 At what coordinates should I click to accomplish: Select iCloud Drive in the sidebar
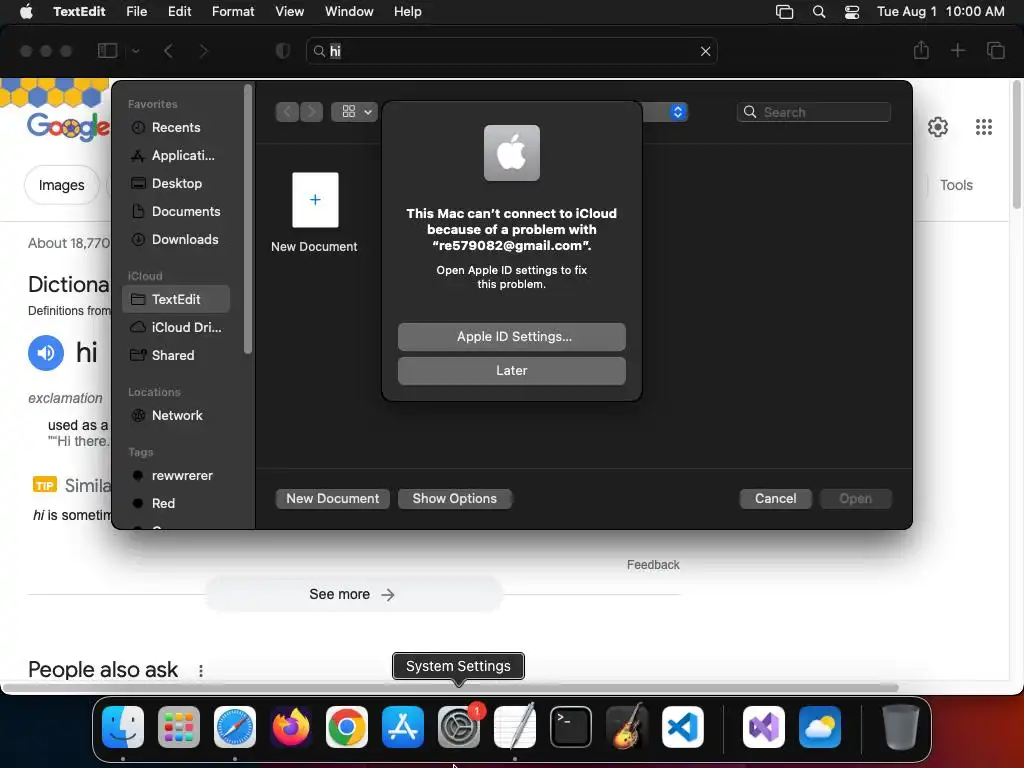pyautogui.click(x=176, y=327)
